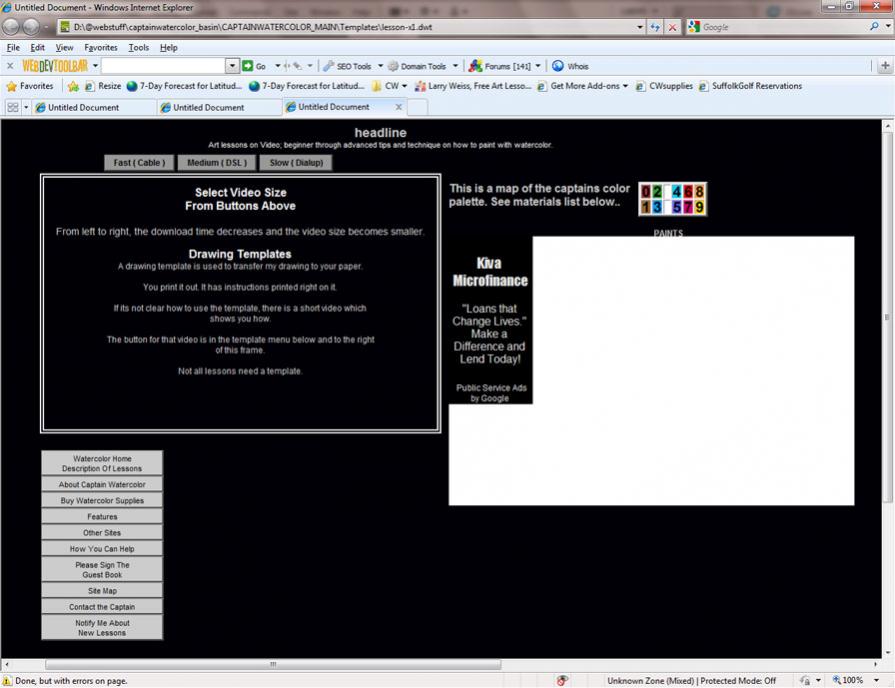Viewport: 895px width, 688px height.
Task: Switch to the second Untitled Document tab
Action: point(219,107)
